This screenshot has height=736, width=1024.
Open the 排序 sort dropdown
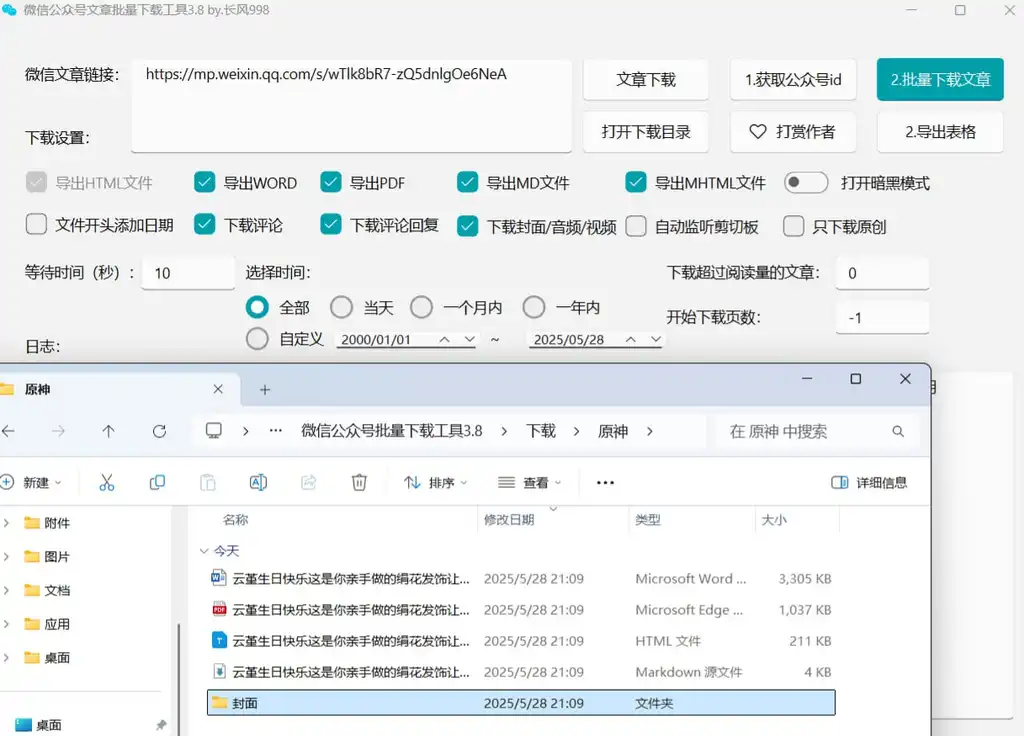436,483
